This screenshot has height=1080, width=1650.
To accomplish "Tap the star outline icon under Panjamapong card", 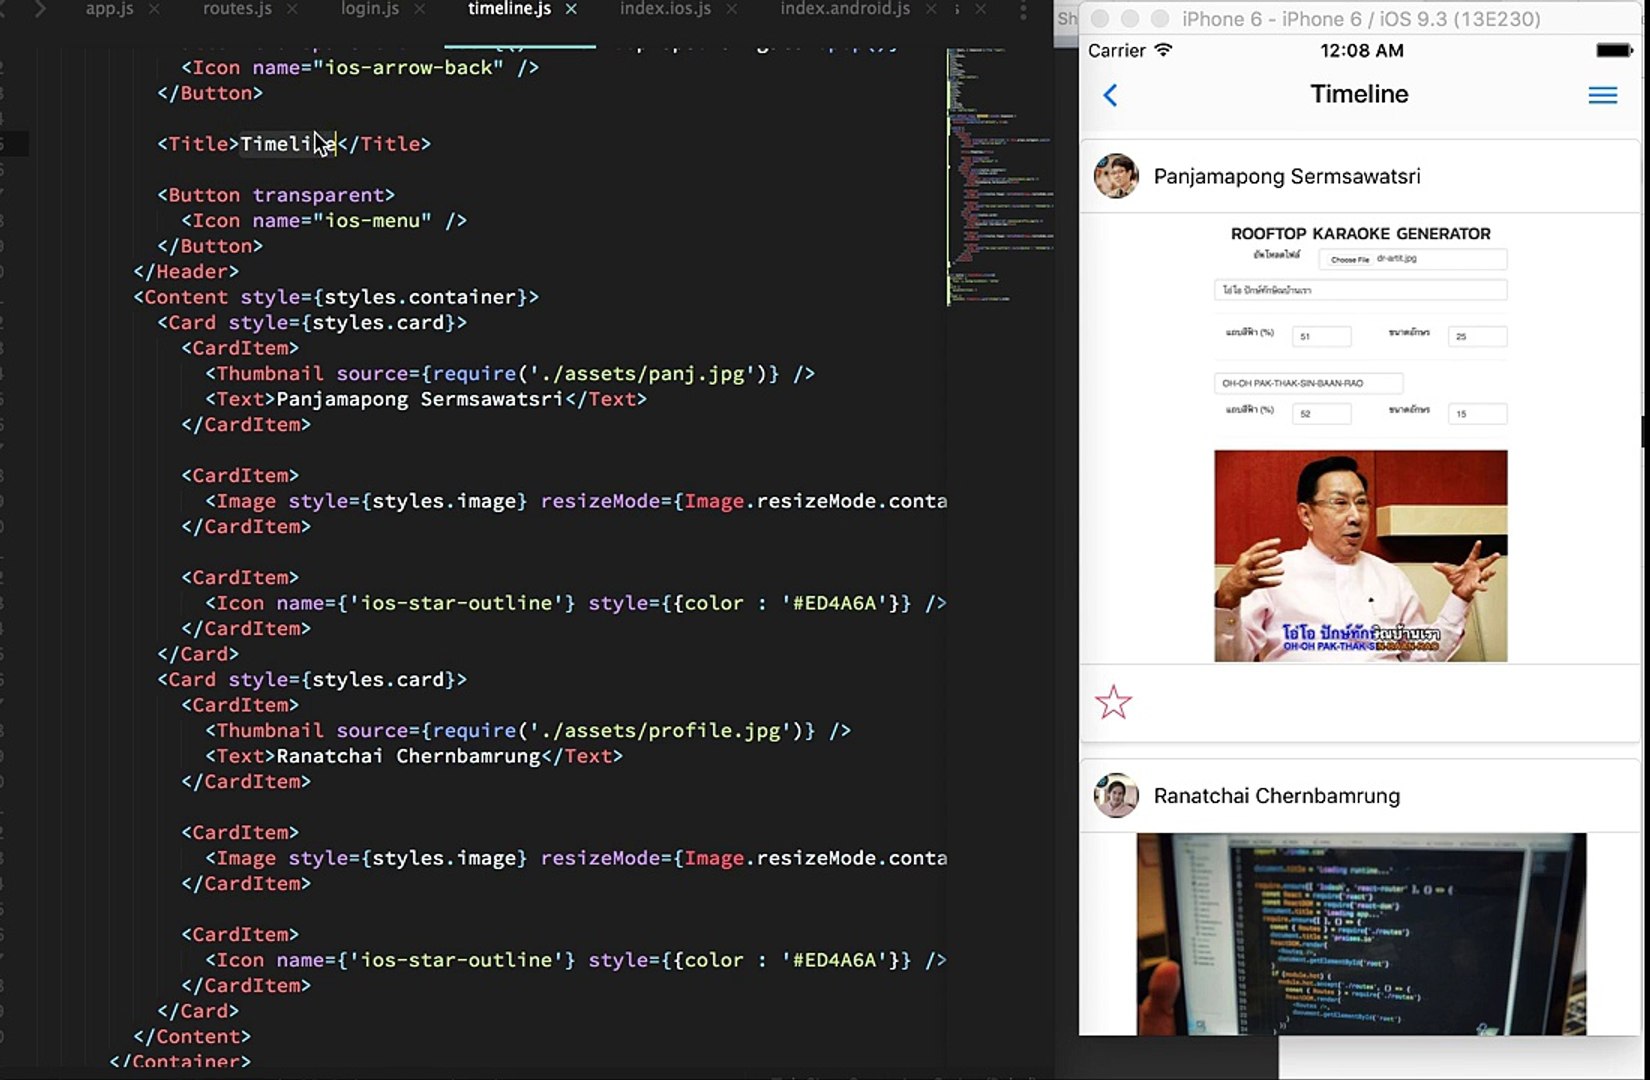I will (1113, 703).
